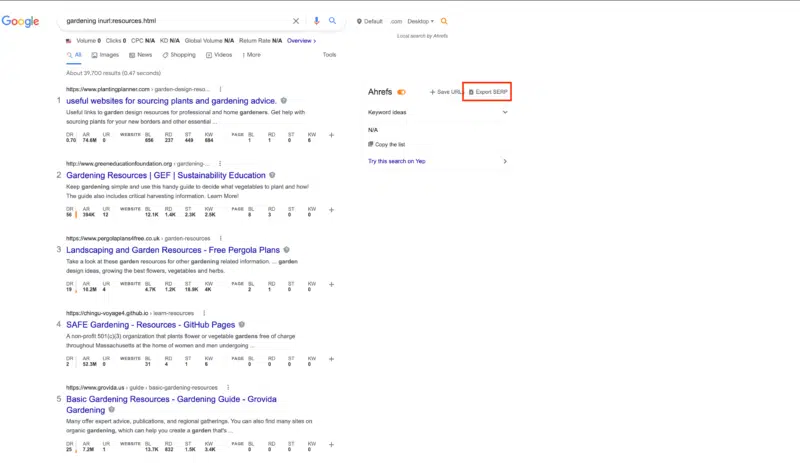The height and width of the screenshot is (463, 800).
Task: Click plus icon on plantingplanner metrics row
Action: 331,135
